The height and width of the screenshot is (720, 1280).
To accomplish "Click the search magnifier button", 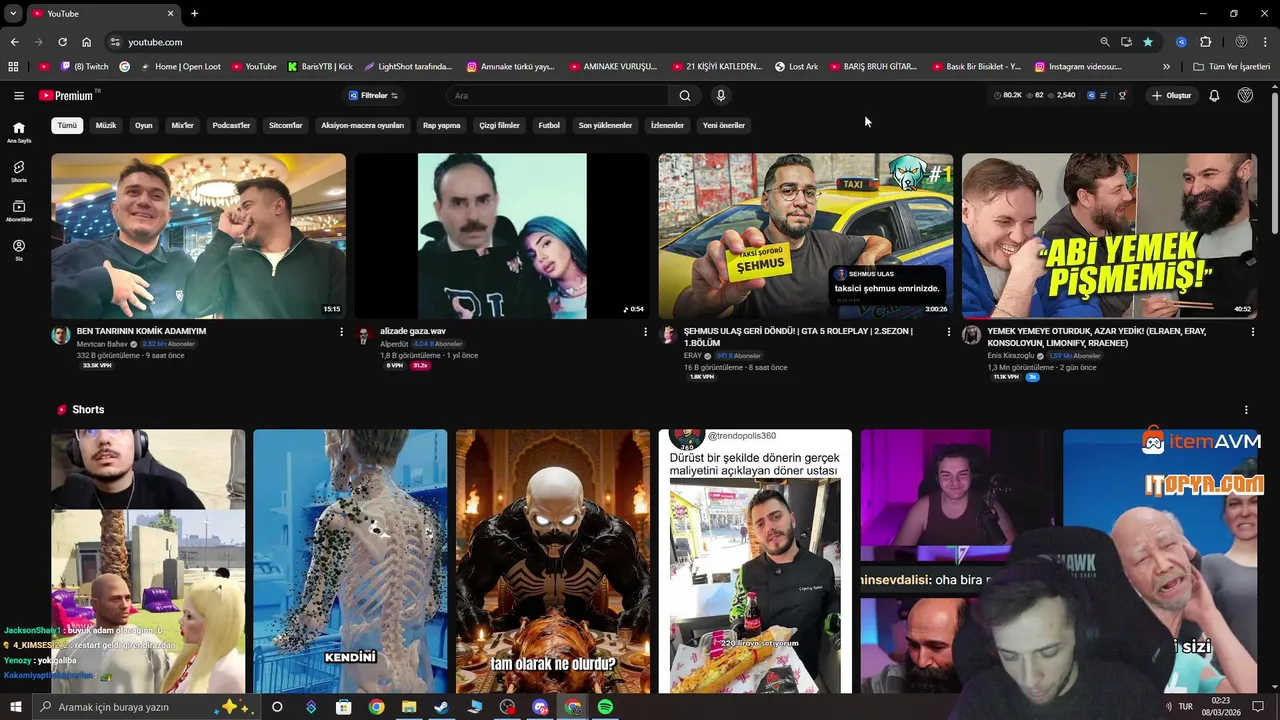I will click(x=685, y=95).
